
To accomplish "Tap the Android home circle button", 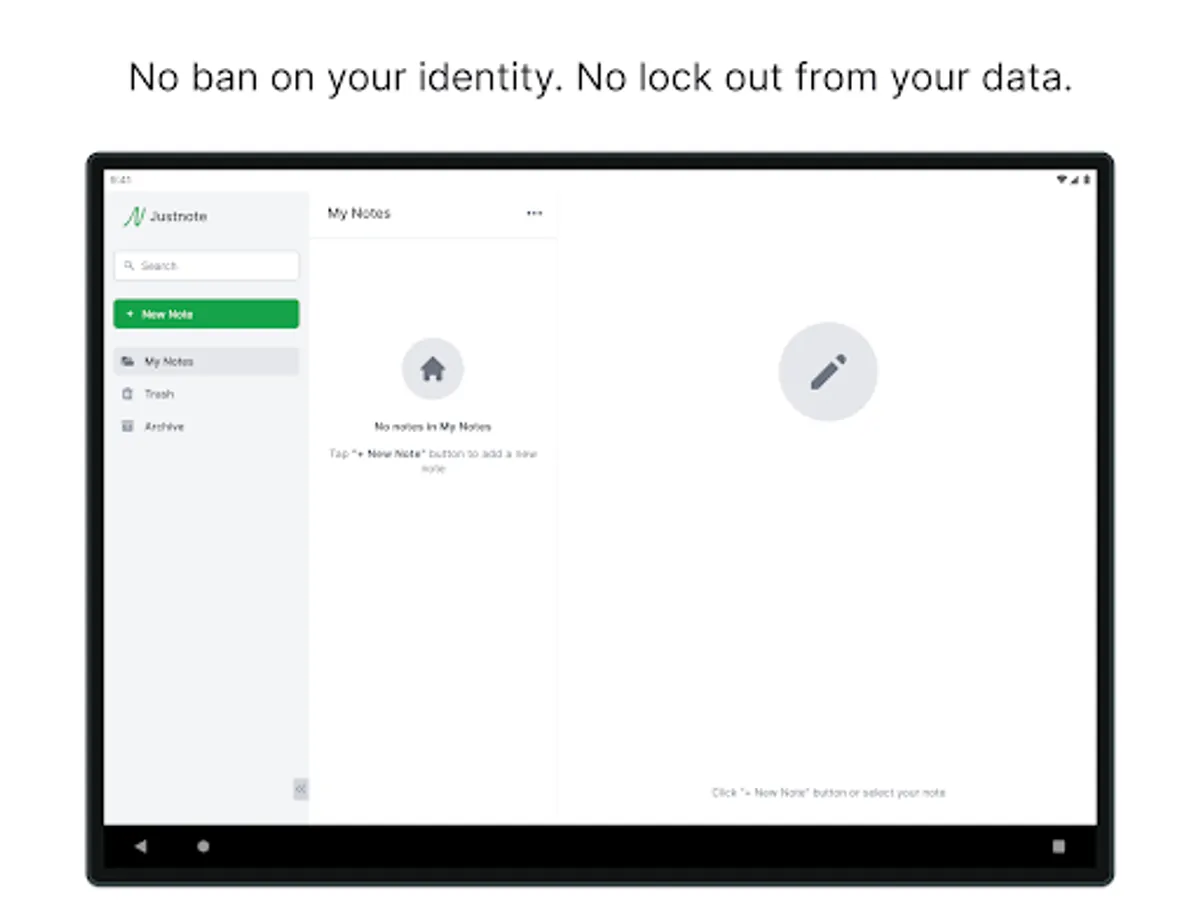I will [x=204, y=846].
